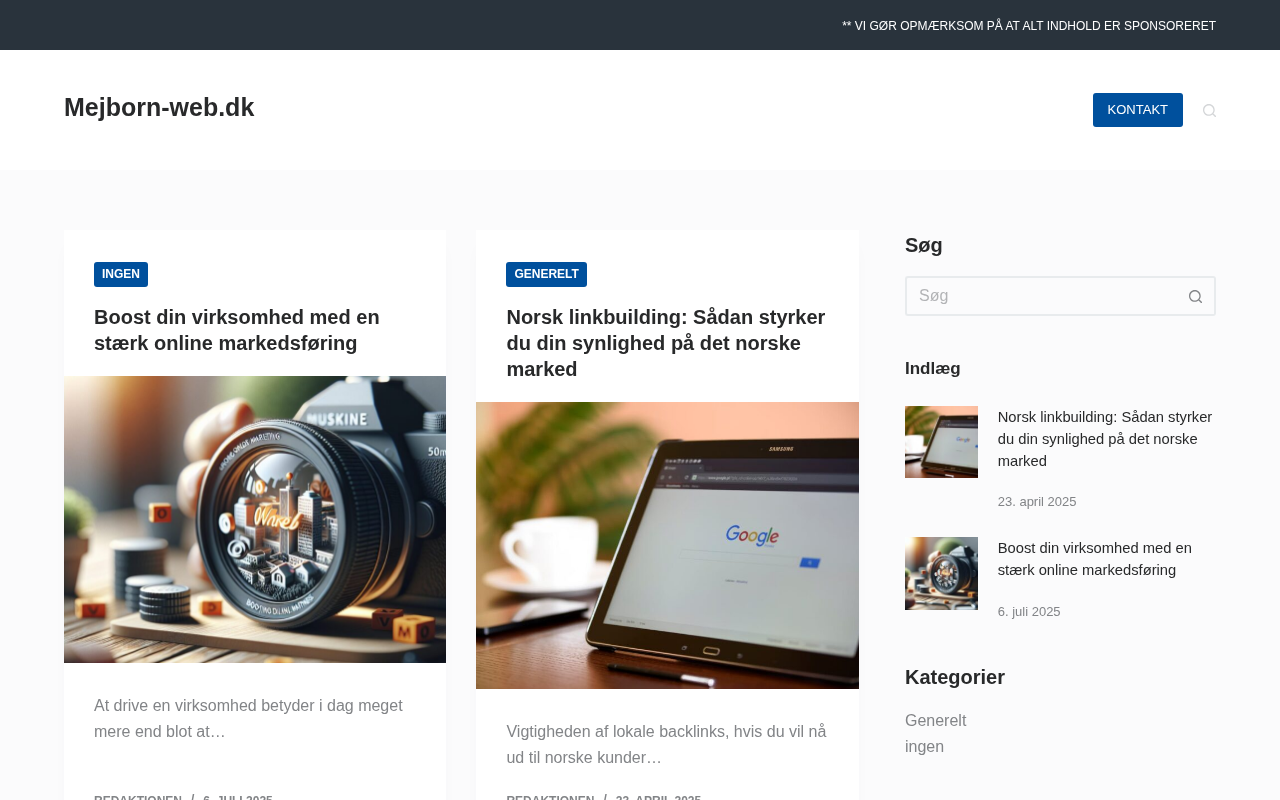
Task: Submit search with sidebar magnifier icon
Action: (1195, 296)
